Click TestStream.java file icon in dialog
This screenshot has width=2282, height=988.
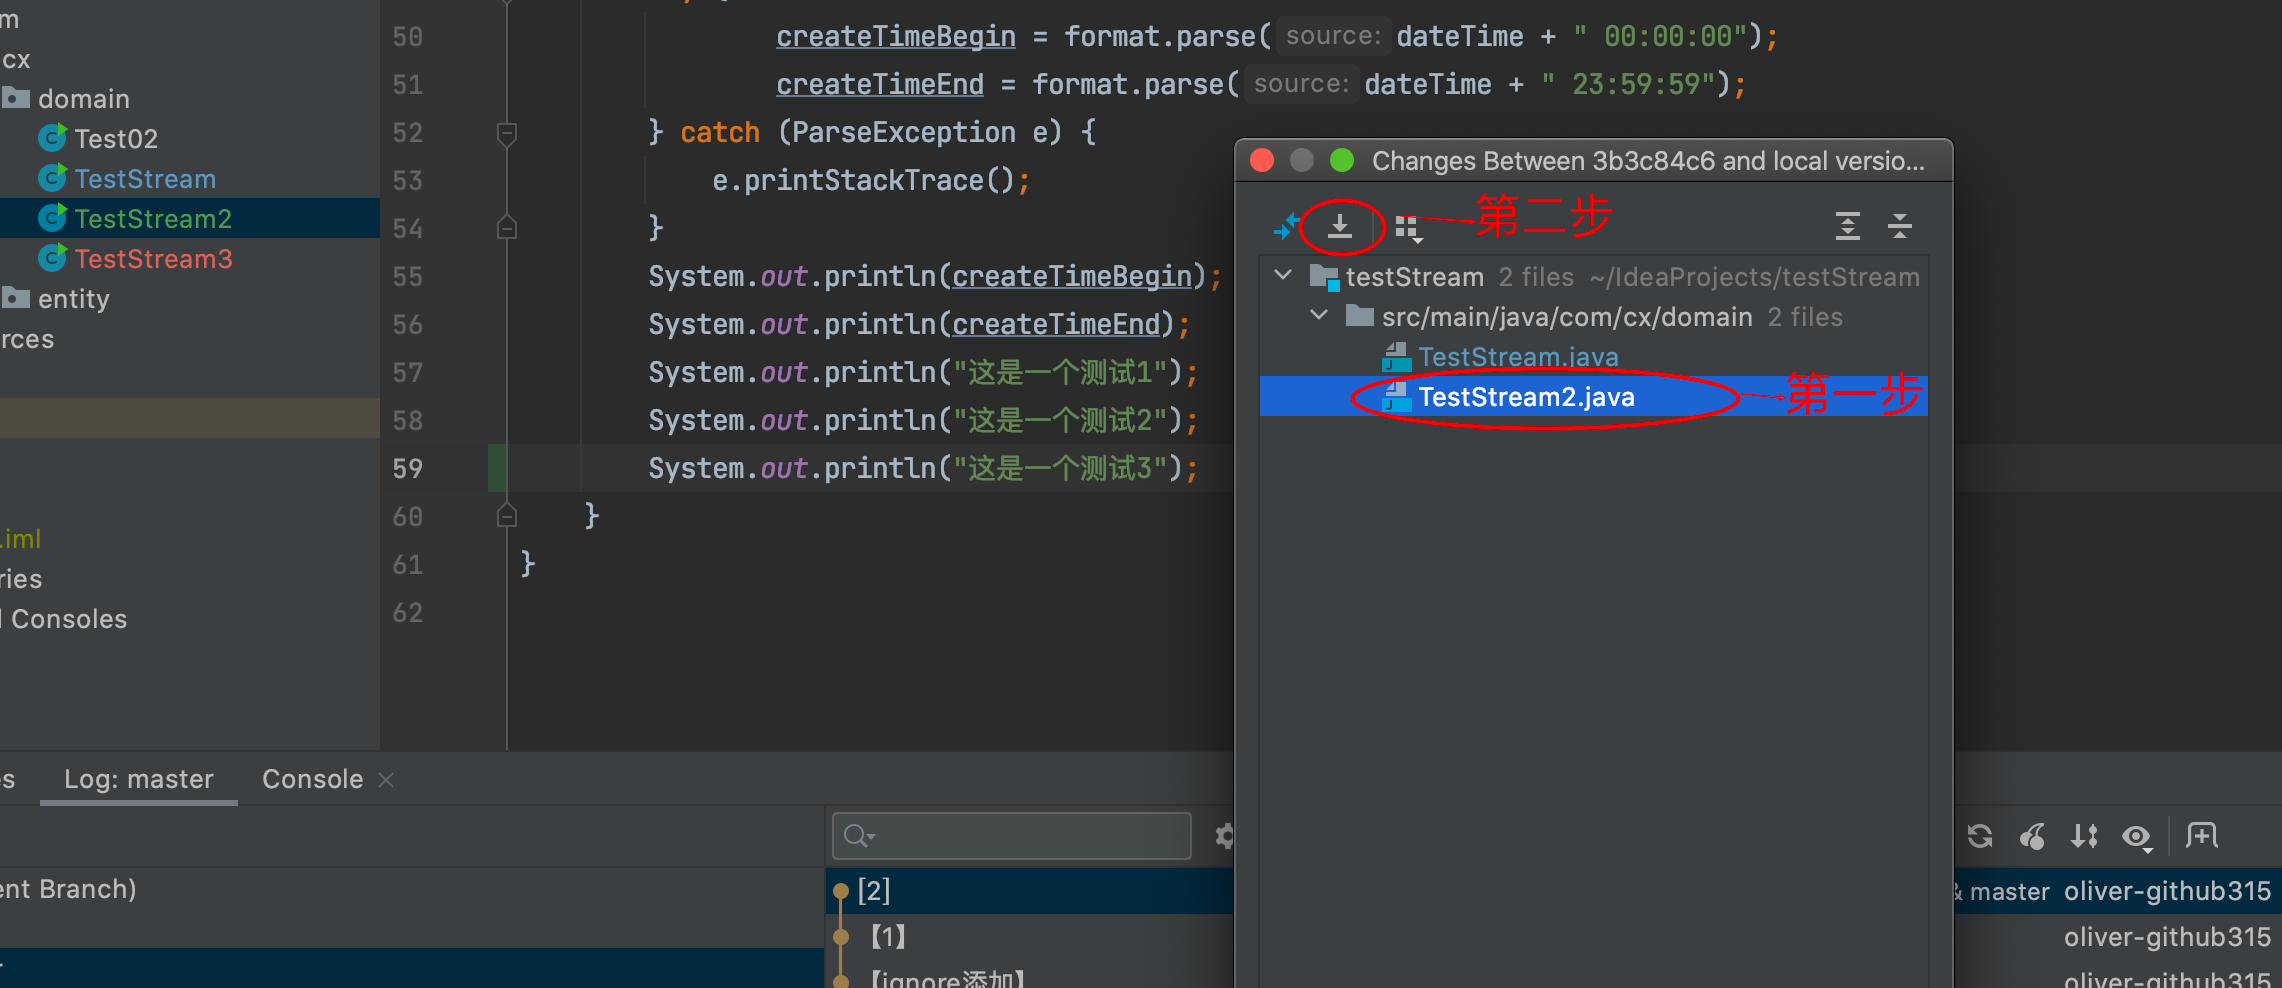[x=1396, y=357]
